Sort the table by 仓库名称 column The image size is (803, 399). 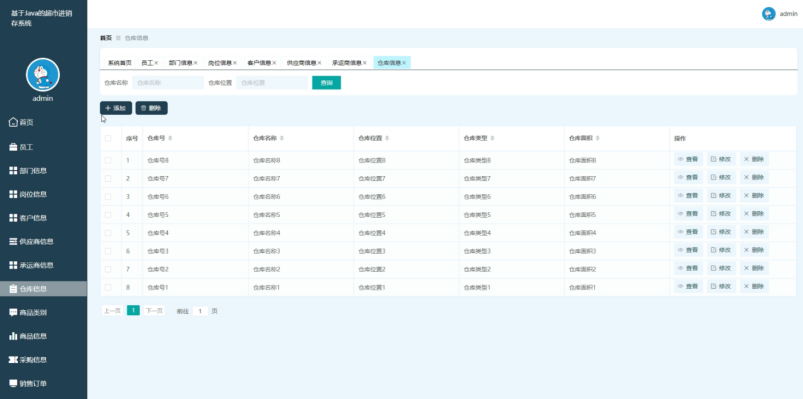pyautogui.click(x=282, y=138)
